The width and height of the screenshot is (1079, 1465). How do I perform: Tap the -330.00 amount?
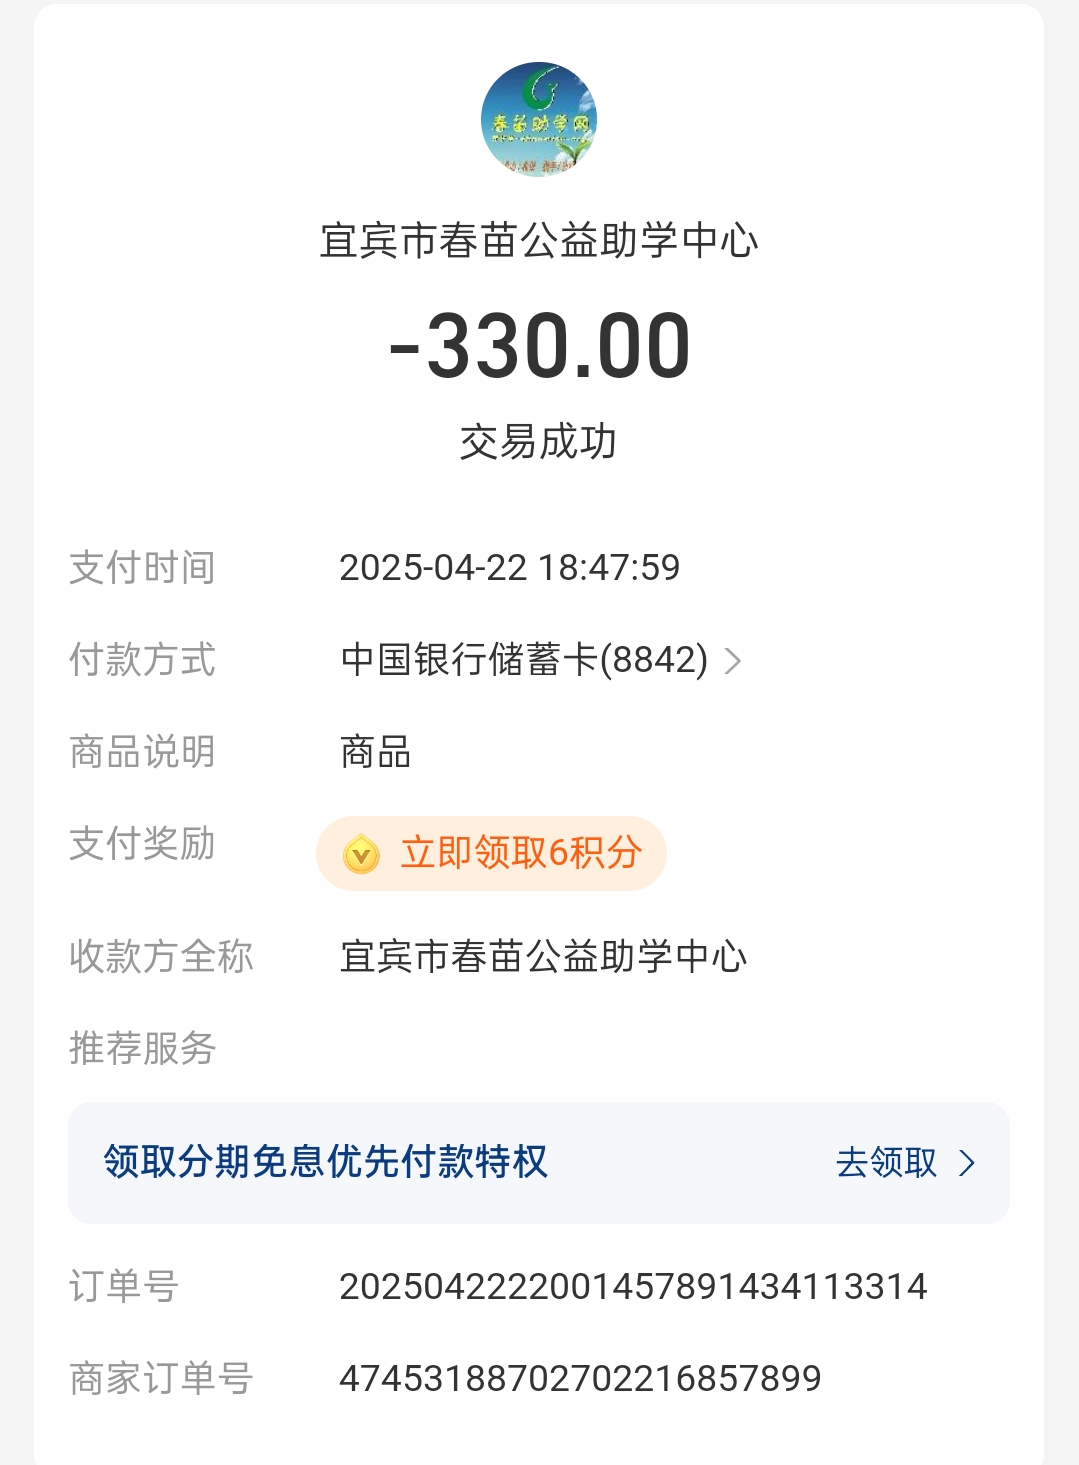point(539,346)
